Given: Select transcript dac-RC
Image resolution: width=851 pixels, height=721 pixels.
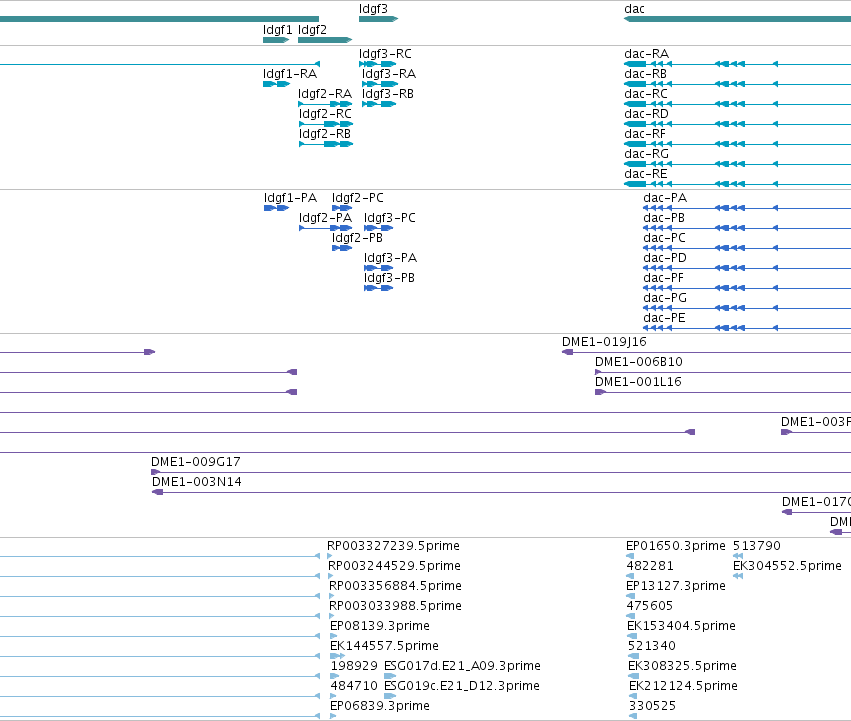Looking at the screenshot, I should [x=738, y=104].
